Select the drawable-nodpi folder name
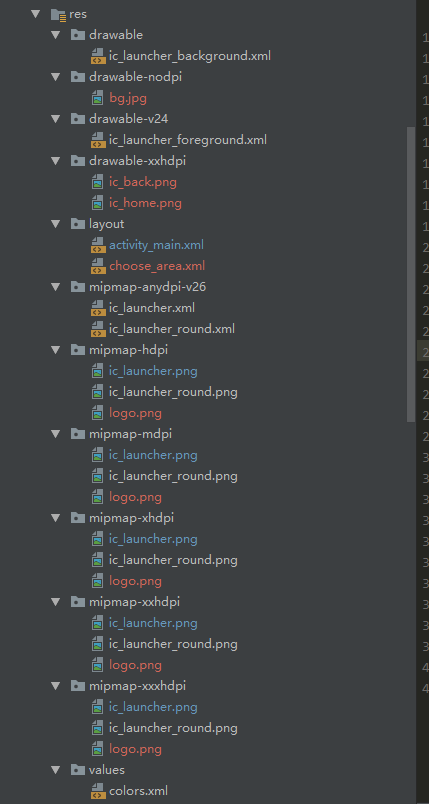 pyautogui.click(x=135, y=77)
